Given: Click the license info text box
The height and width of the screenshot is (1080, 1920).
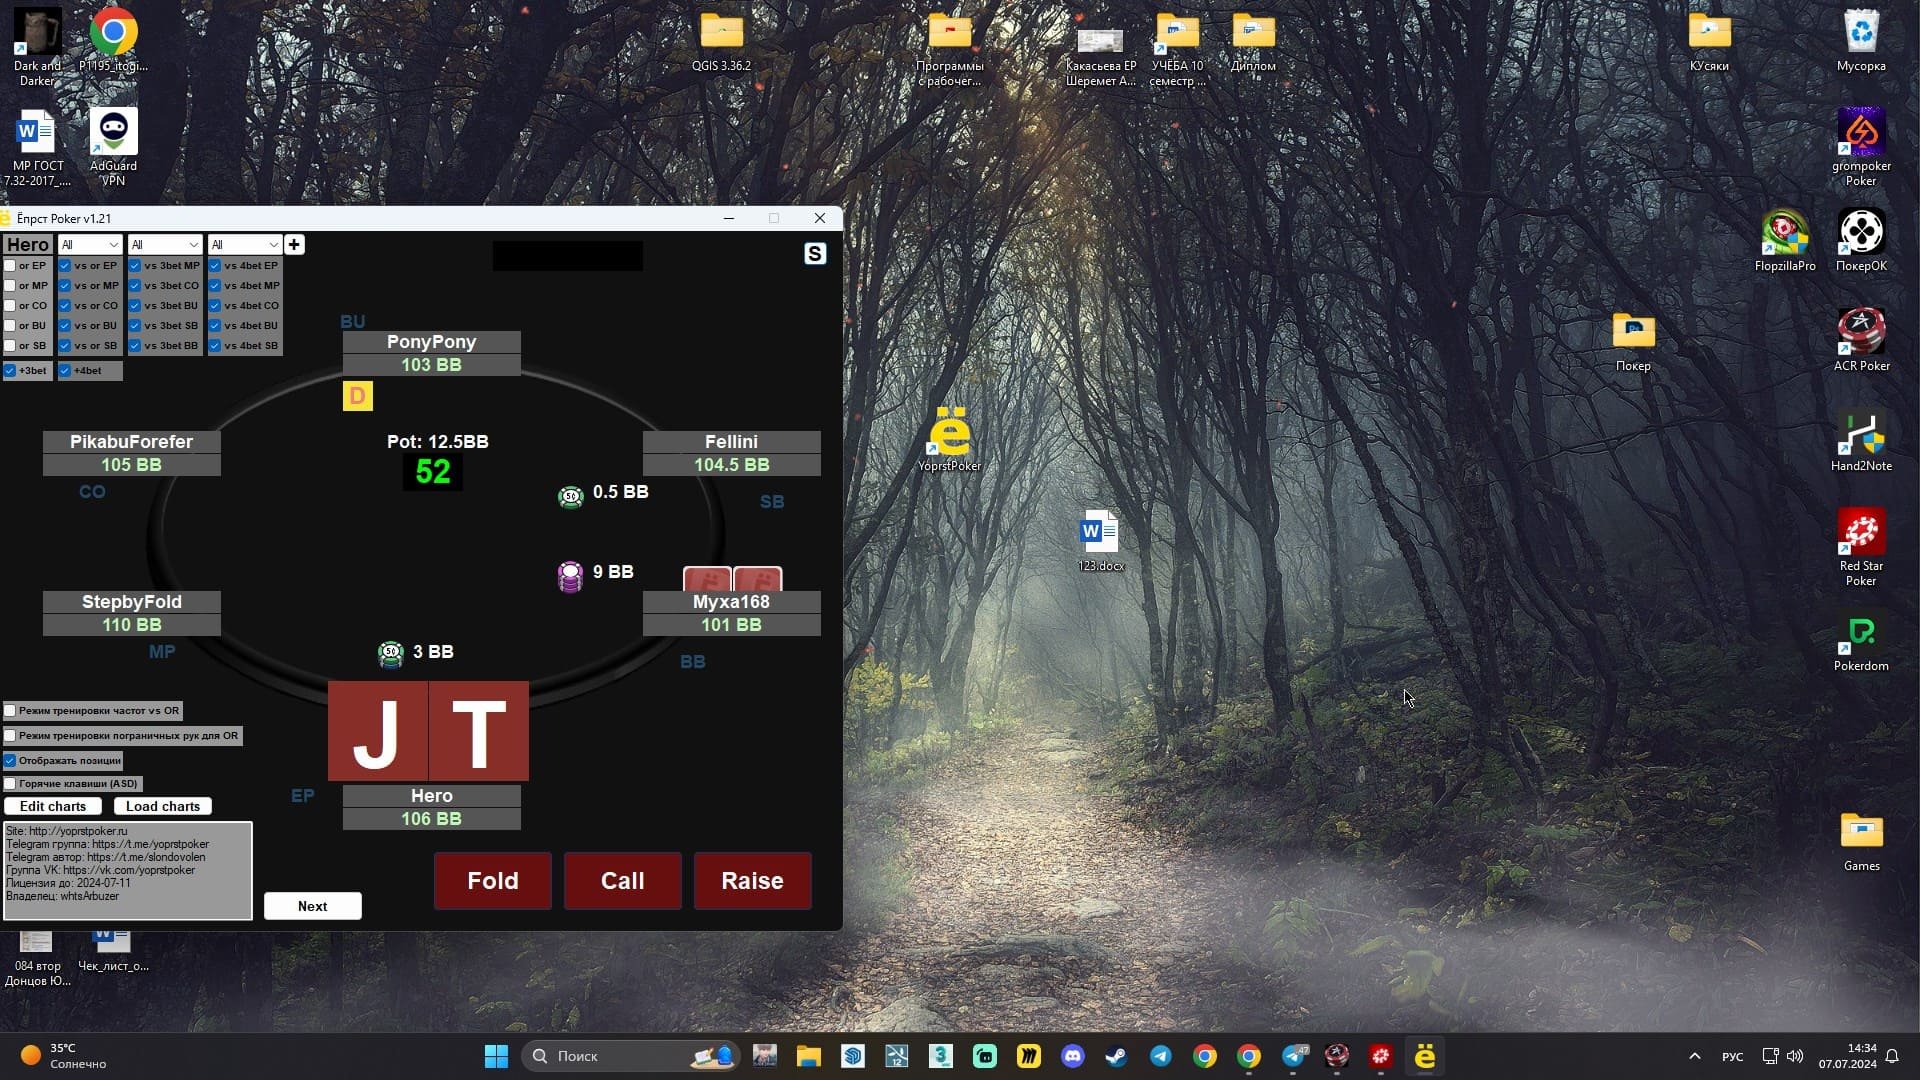Looking at the screenshot, I should pyautogui.click(x=128, y=871).
